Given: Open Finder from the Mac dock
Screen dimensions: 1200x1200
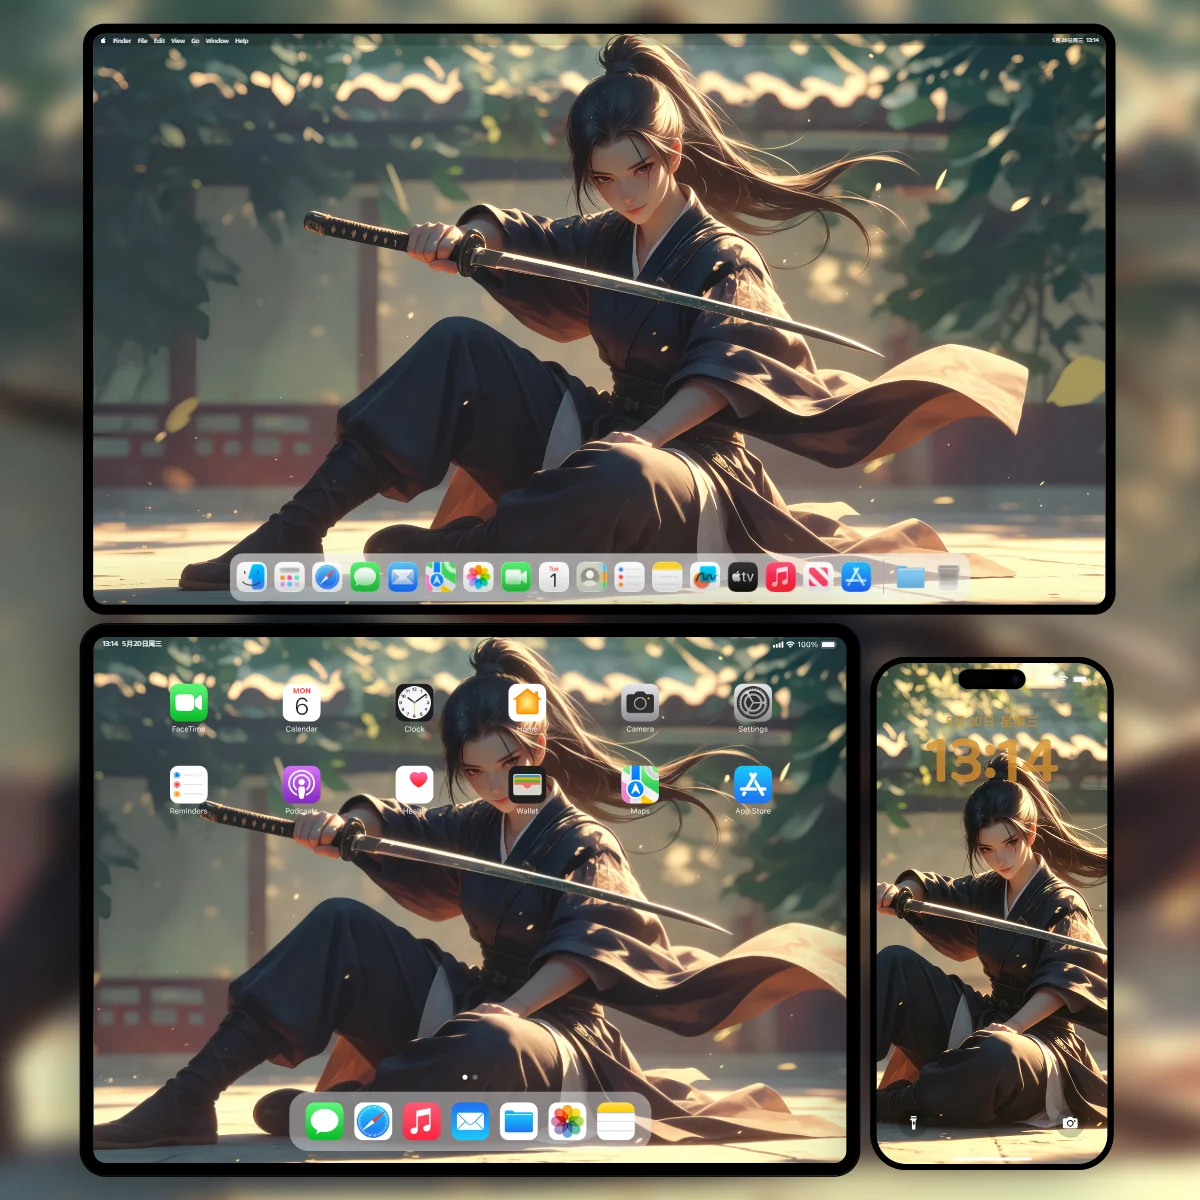Looking at the screenshot, I should [x=252, y=577].
